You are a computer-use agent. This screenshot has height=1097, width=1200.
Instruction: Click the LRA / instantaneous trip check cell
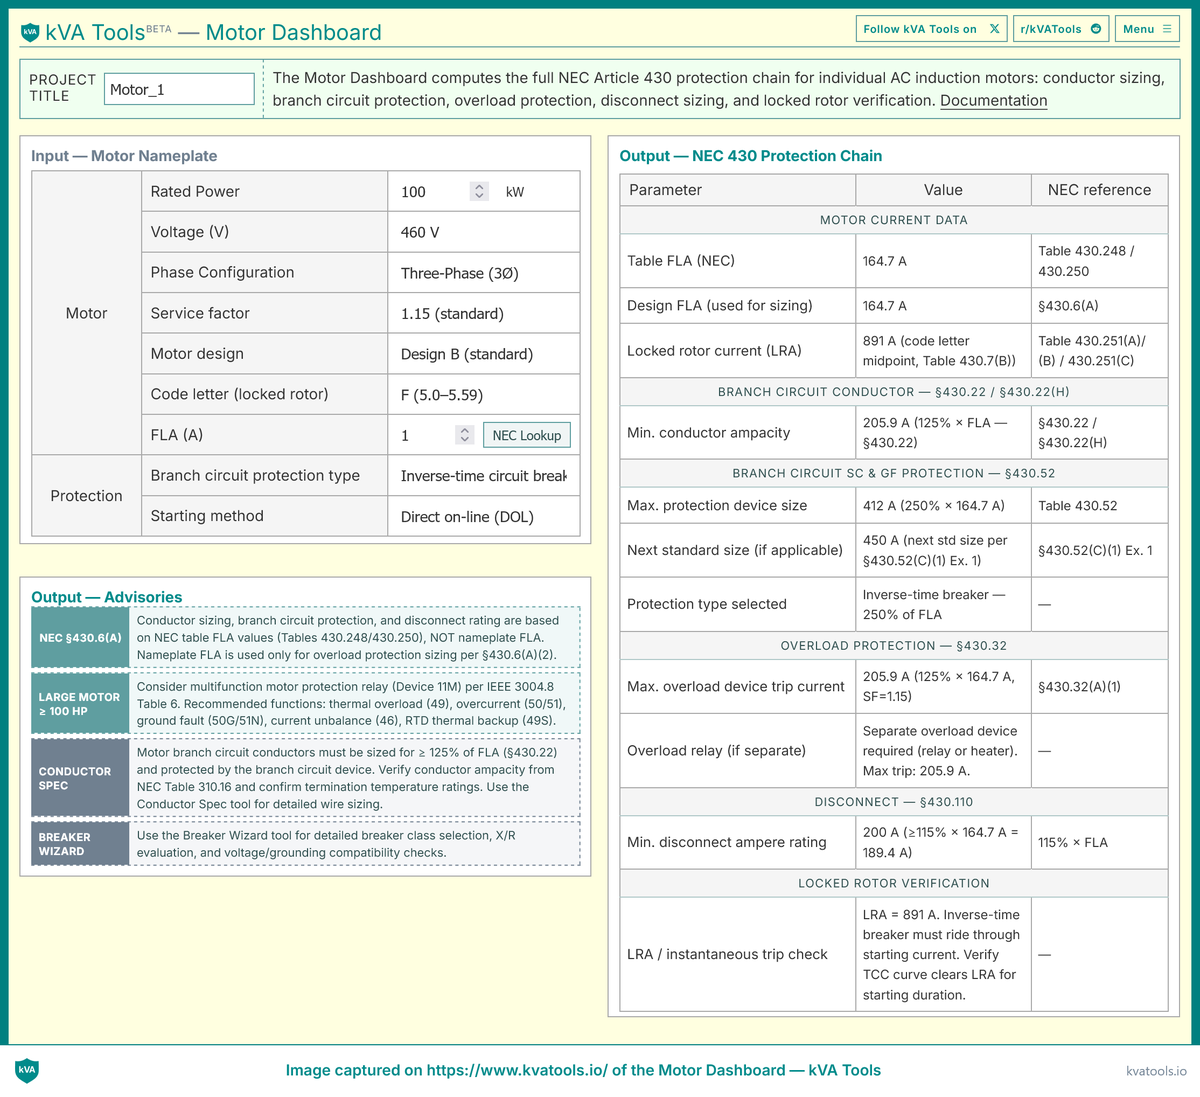pos(738,955)
